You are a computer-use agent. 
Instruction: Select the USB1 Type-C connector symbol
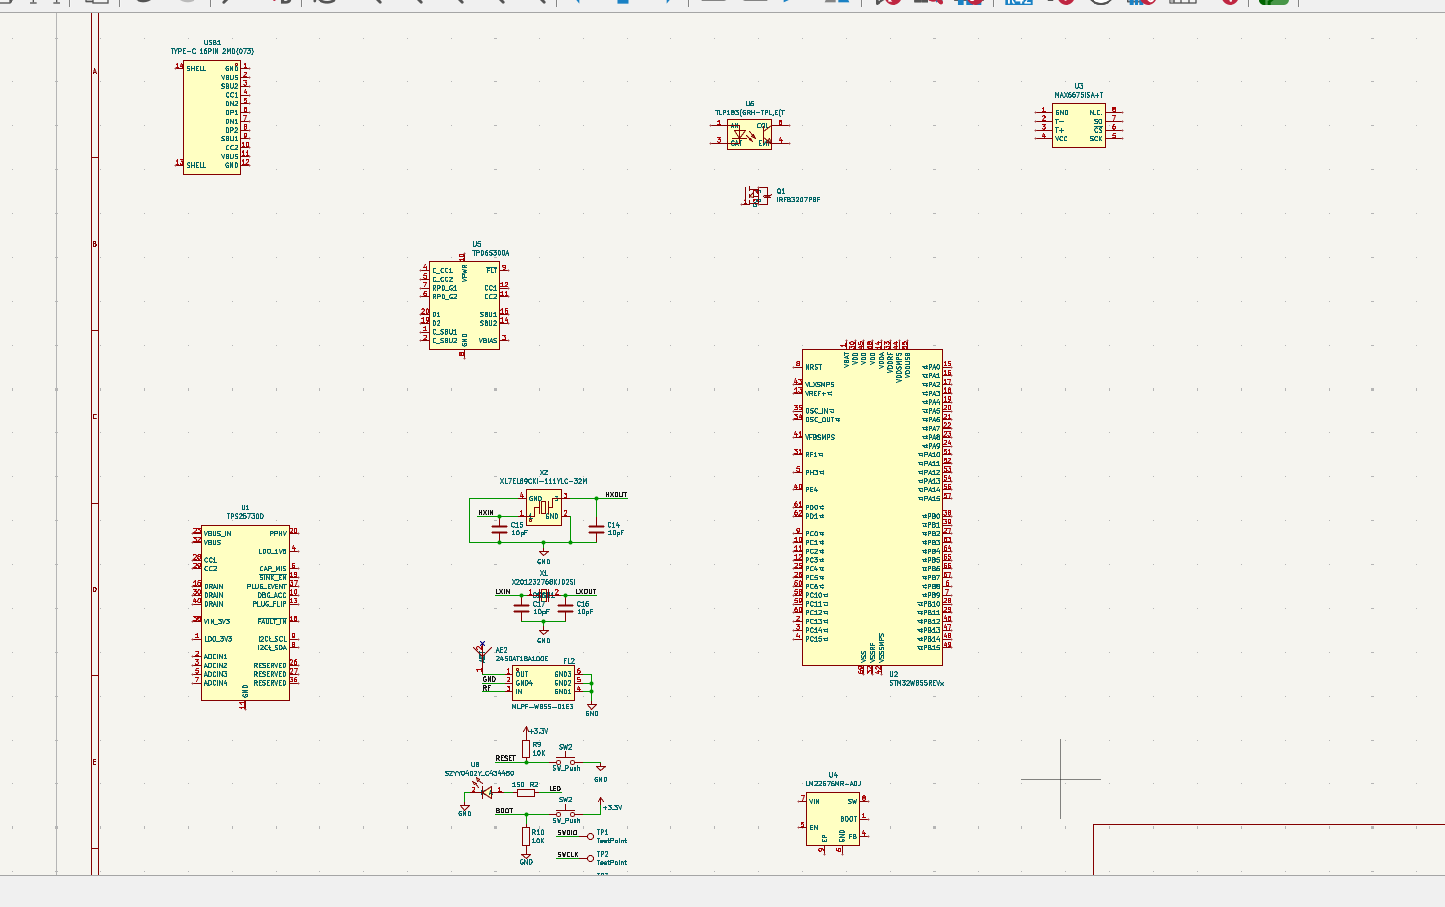coord(211,117)
